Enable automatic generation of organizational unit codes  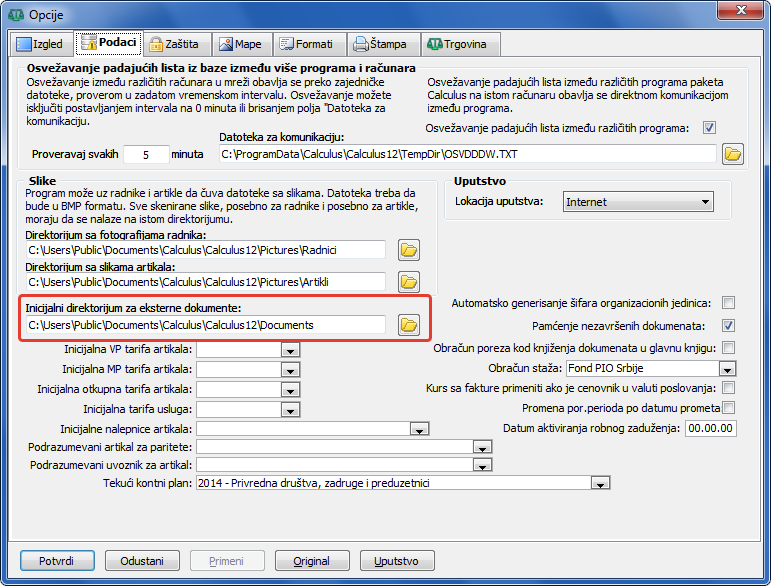click(x=729, y=303)
